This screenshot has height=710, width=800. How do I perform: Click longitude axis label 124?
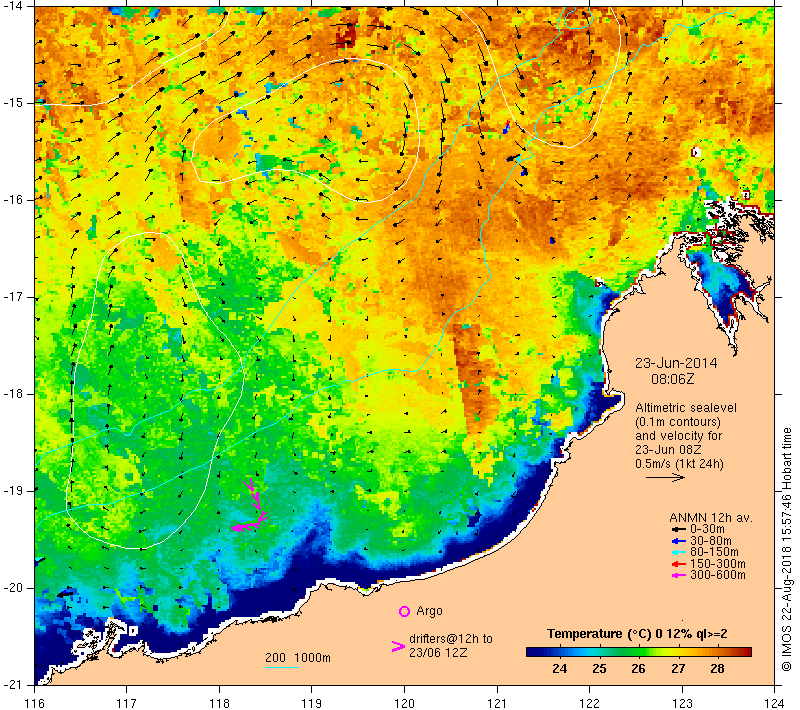(x=775, y=703)
